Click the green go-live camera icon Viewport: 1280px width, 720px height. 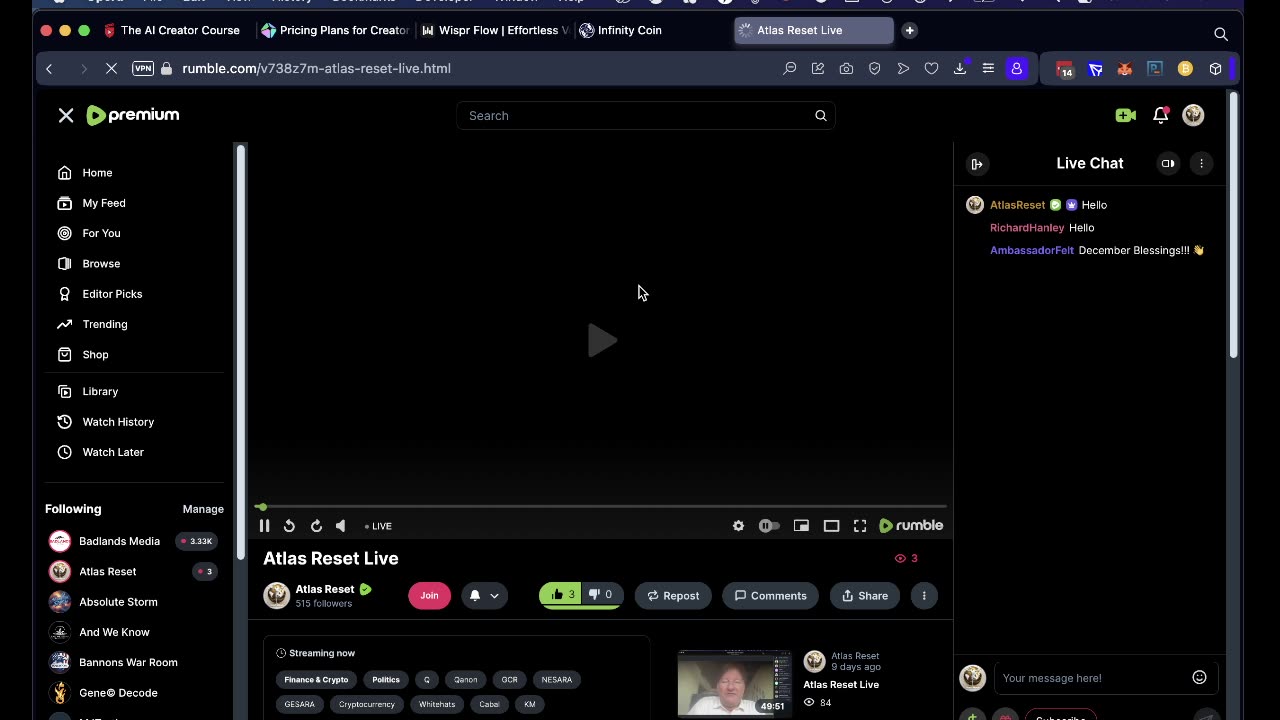[x=1125, y=115]
